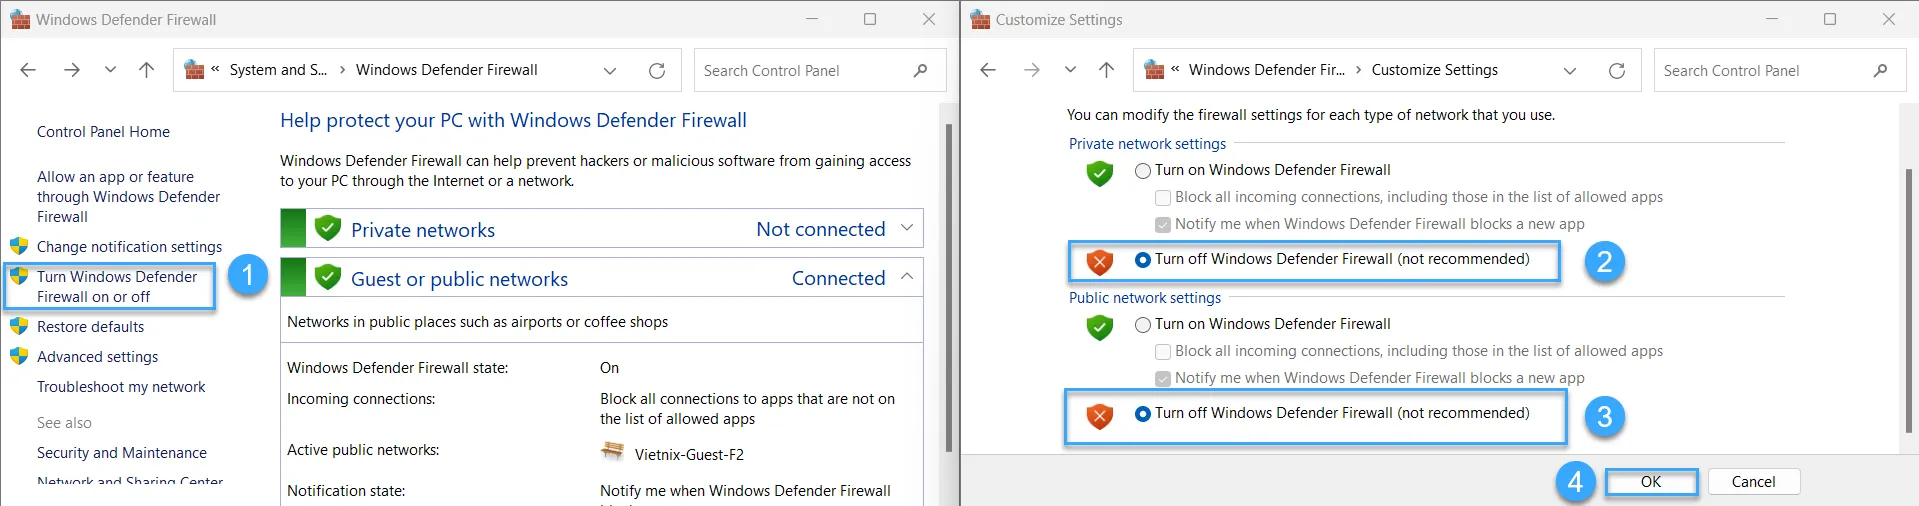Screen dimensions: 1919x506
Task: Go forward in Windows Defender Firewall window
Action: click(x=72, y=70)
